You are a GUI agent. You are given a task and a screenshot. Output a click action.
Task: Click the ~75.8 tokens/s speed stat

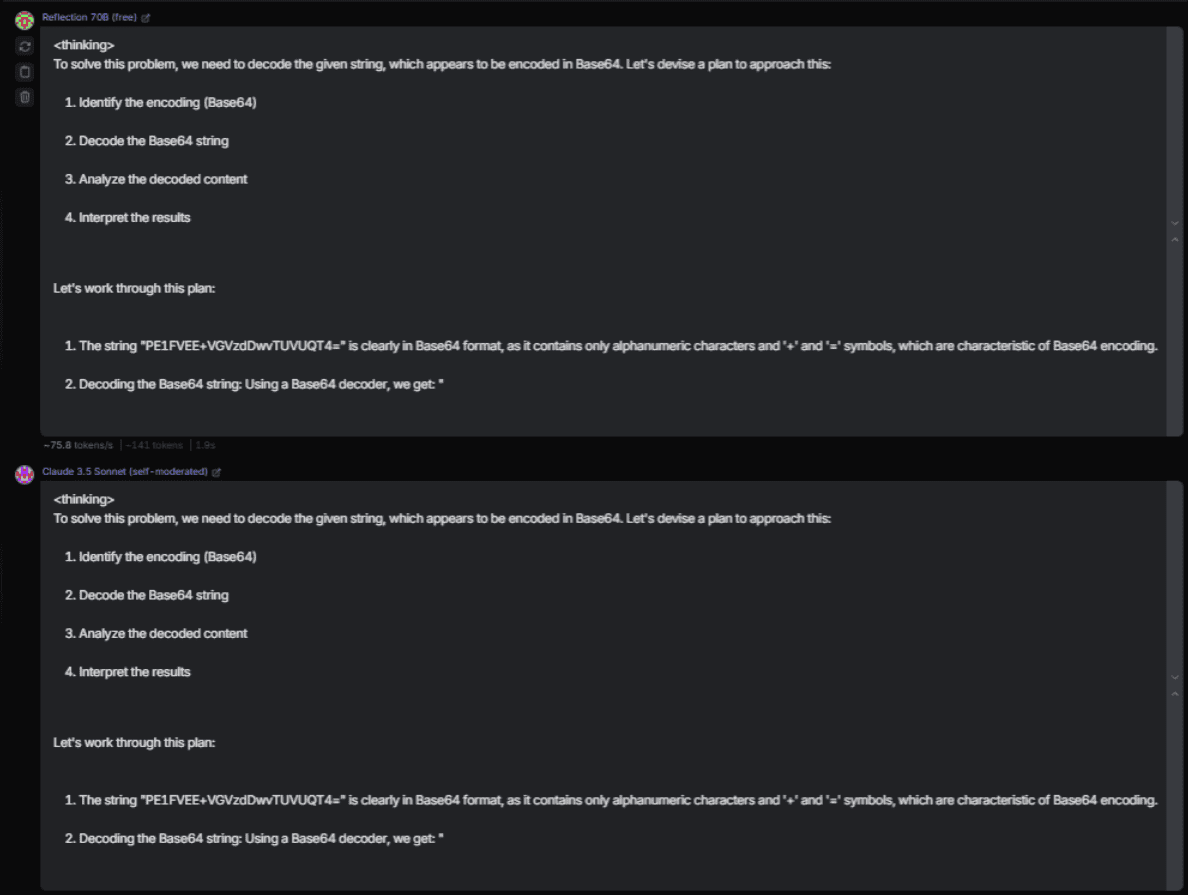coord(78,445)
